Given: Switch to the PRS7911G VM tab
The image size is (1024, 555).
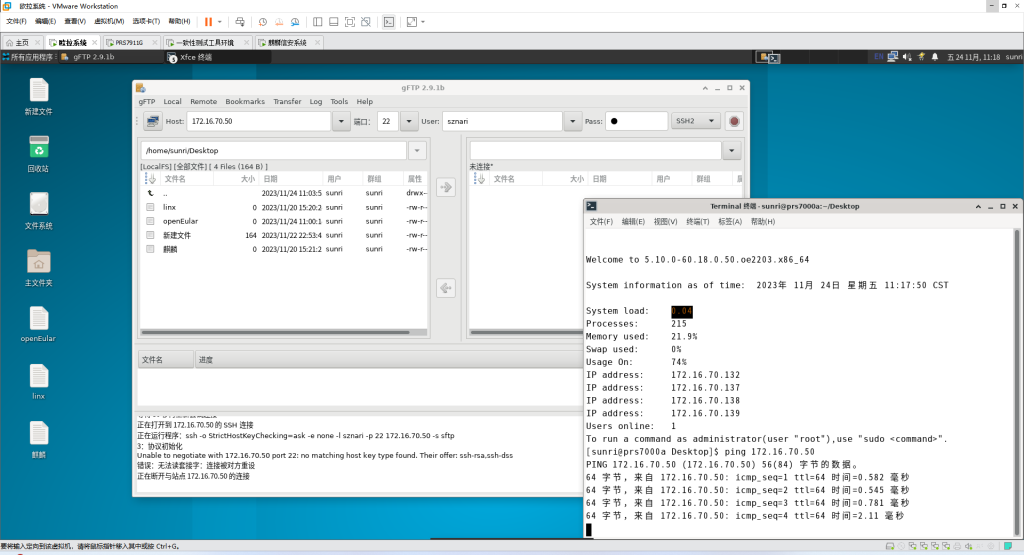Looking at the screenshot, I should [130, 43].
